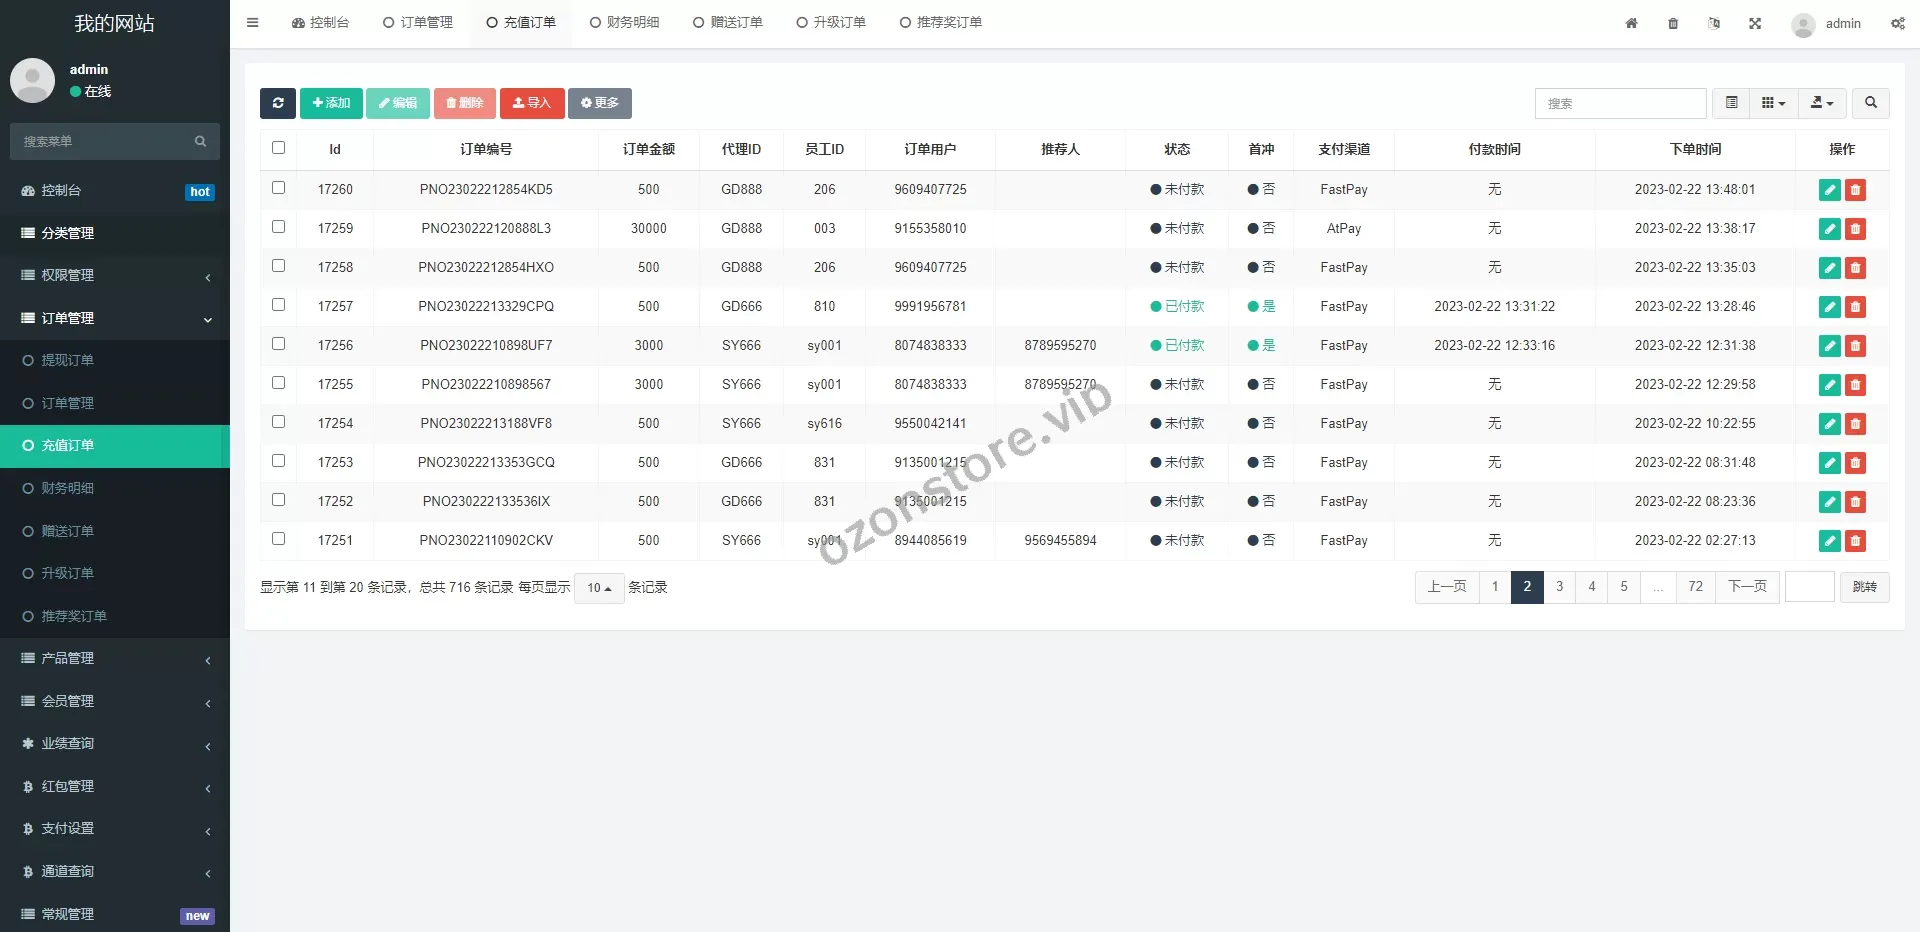
Task: Open 提现订单 in the sidebar menu
Action: point(67,360)
